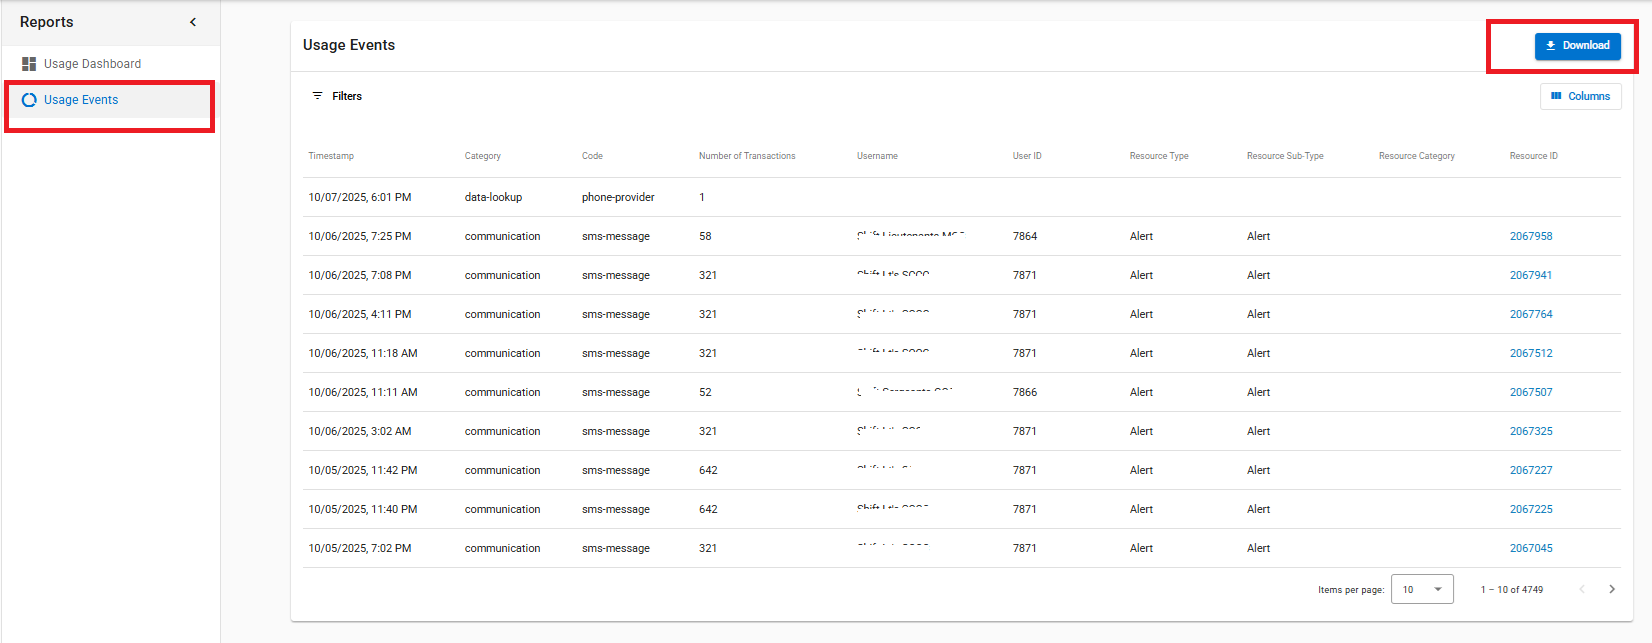Open resource ID 2067045 link
Viewport: 1652px width, 643px height.
(x=1531, y=548)
